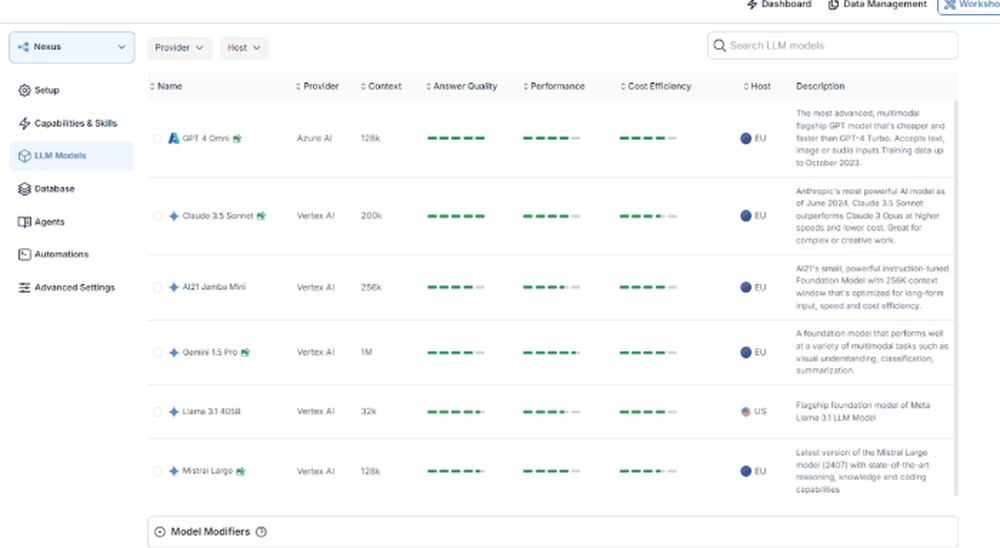Click the green badge icon after Mistral Large
1000x548 pixels.
point(240,471)
